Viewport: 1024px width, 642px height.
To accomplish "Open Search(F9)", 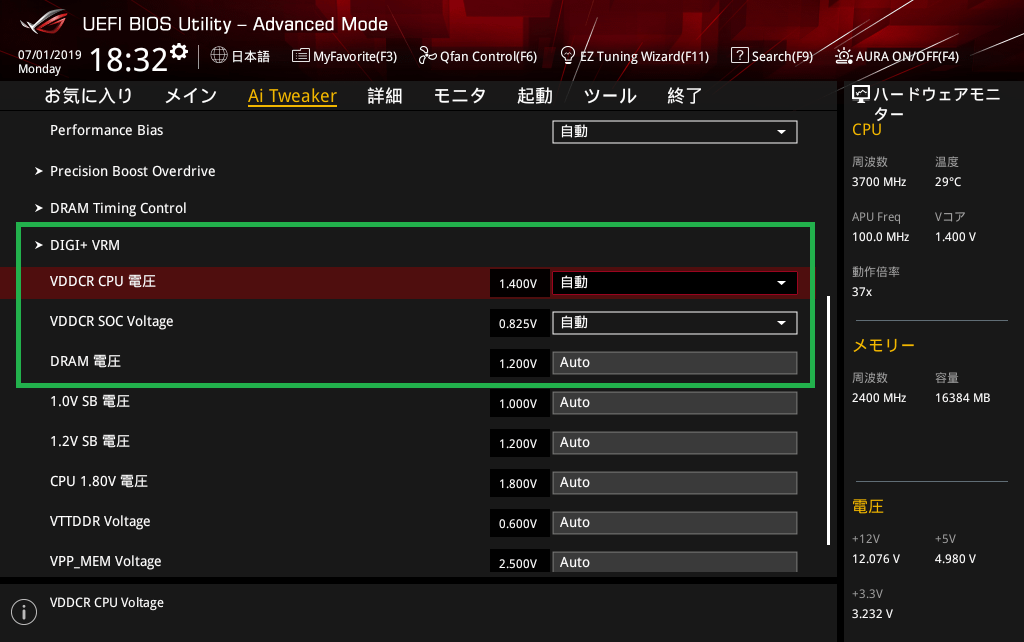I will coord(782,56).
